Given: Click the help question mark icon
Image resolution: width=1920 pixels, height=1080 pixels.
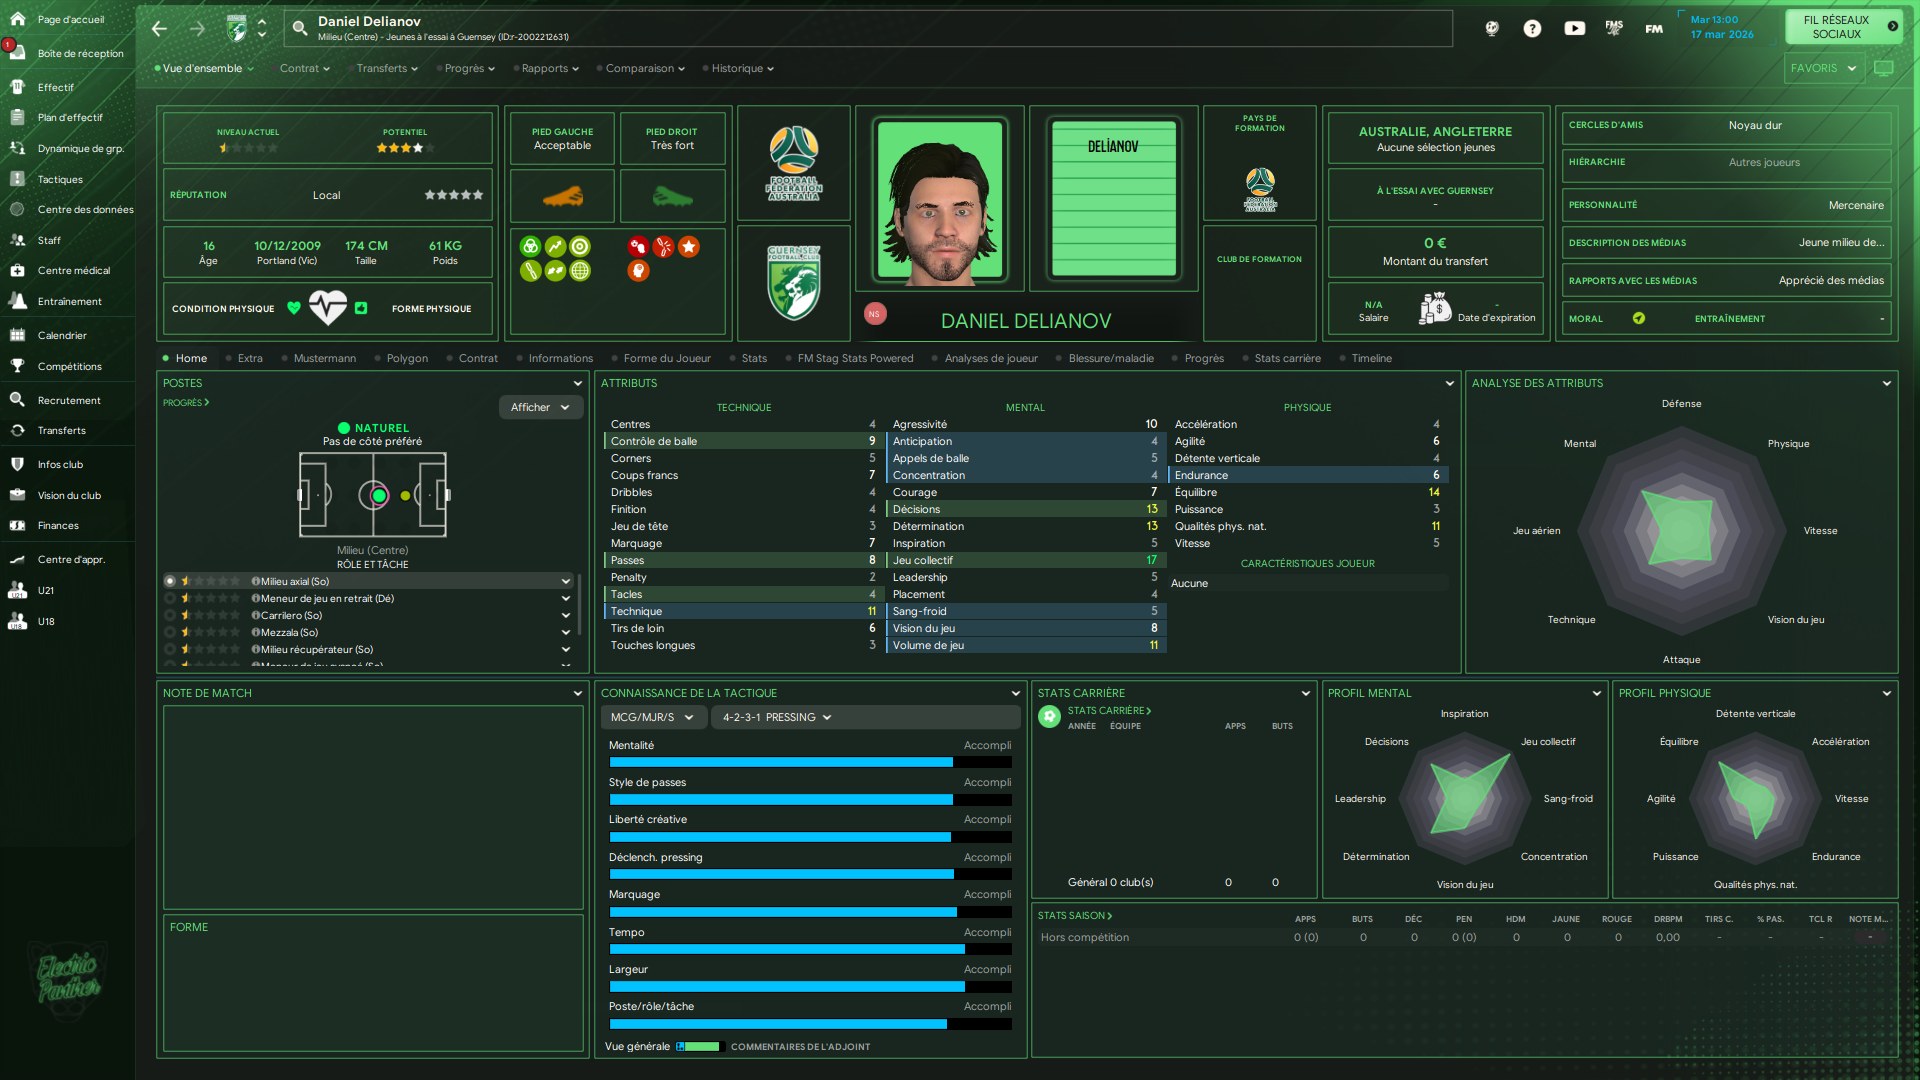Looking at the screenshot, I should [1532, 29].
